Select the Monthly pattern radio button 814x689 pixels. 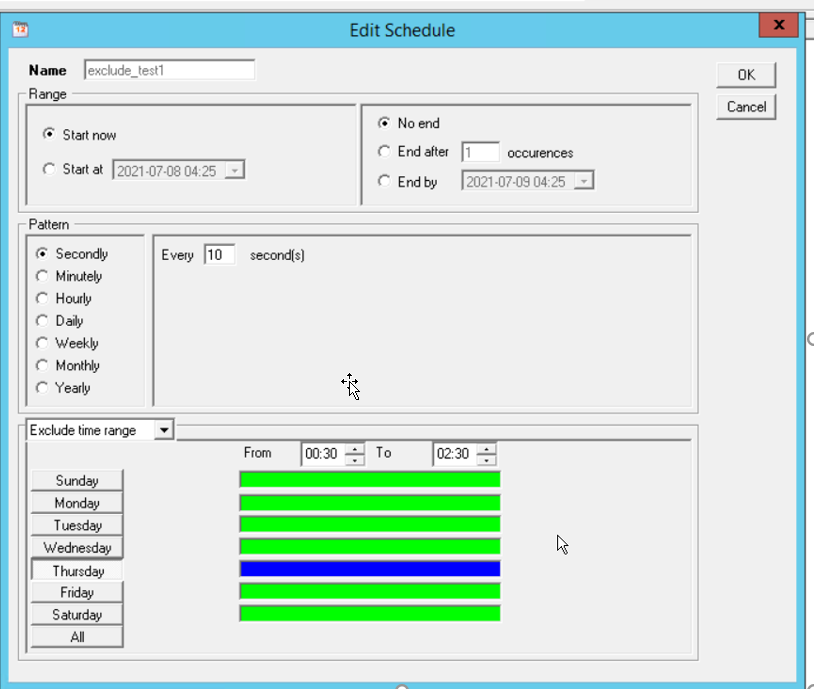point(42,366)
